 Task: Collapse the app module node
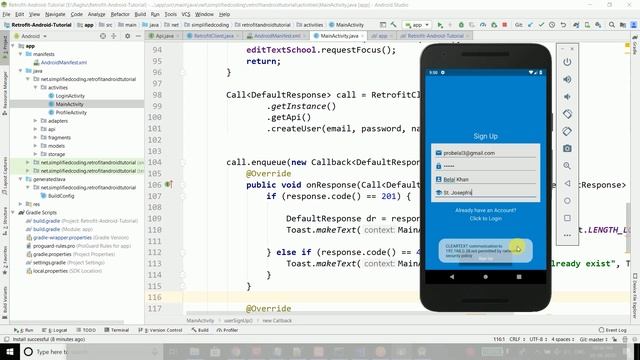[x=13, y=46]
